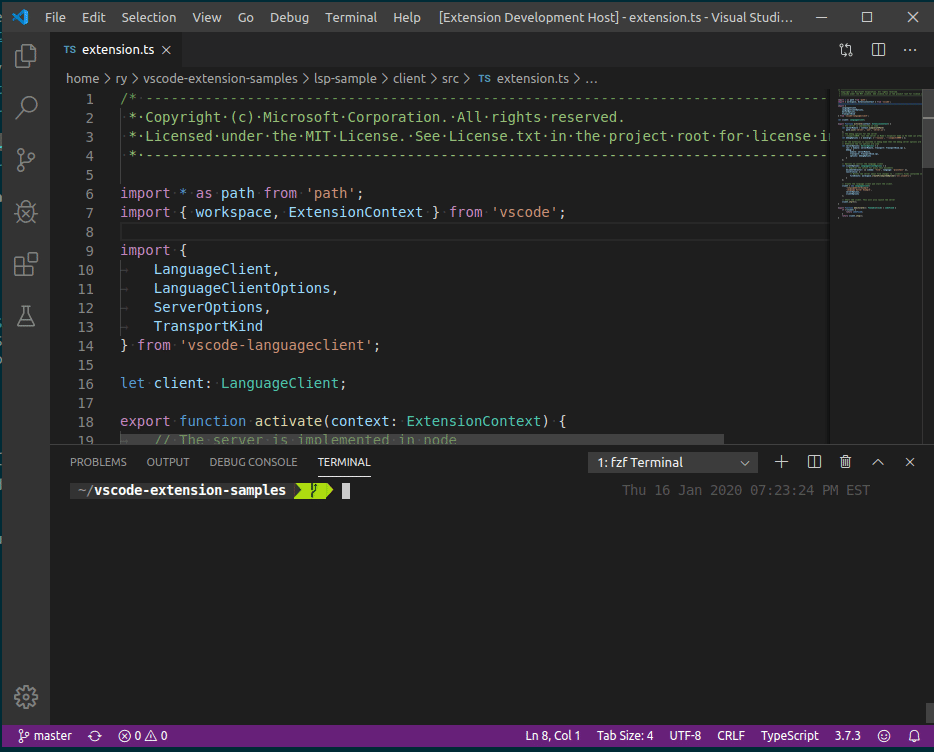Create a new terminal with plus icon

[x=782, y=462]
